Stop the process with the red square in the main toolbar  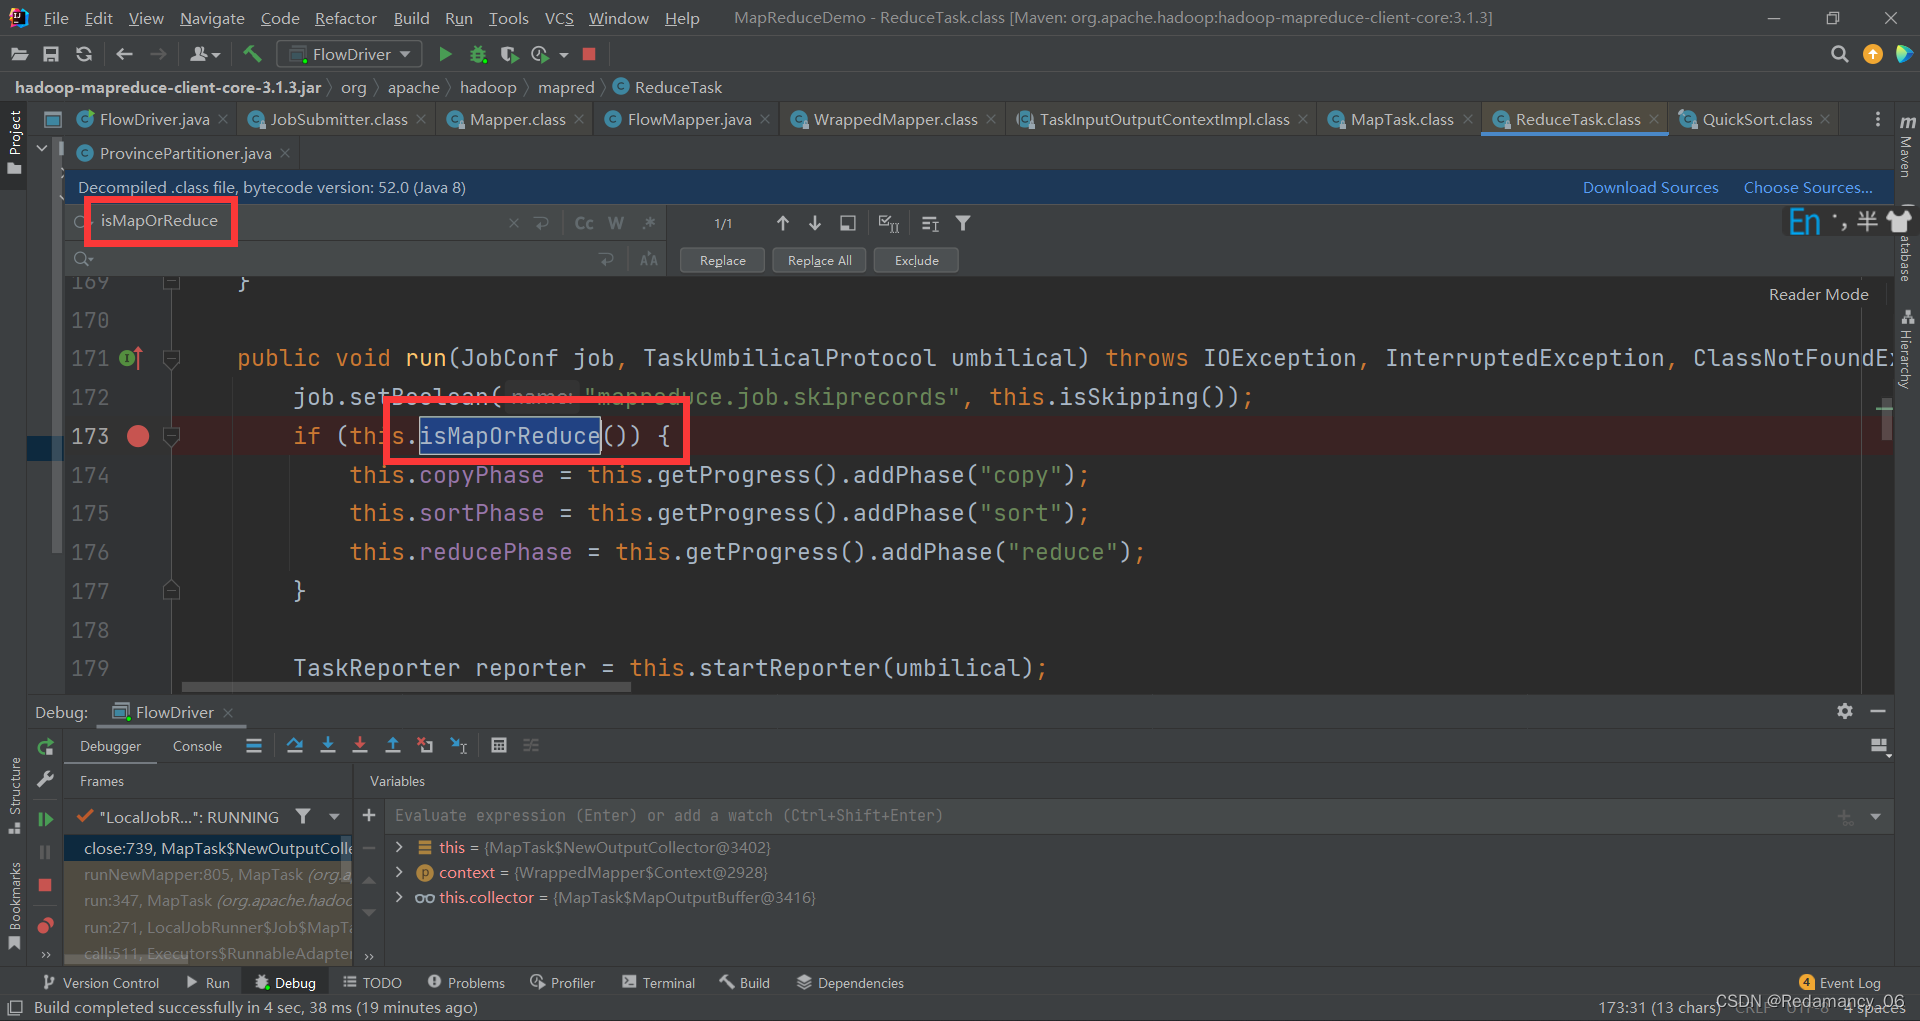(x=589, y=54)
